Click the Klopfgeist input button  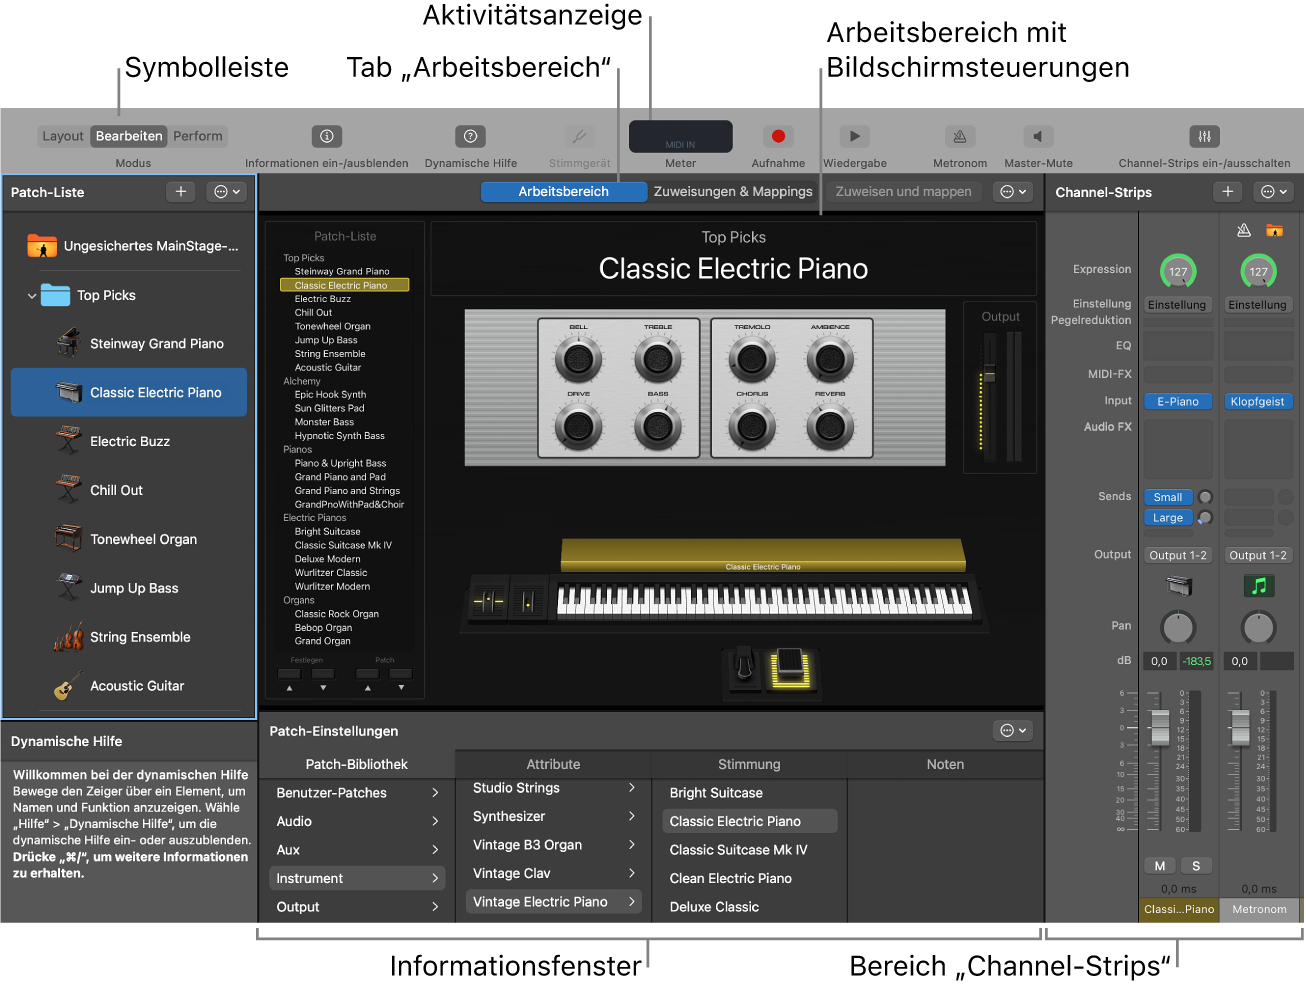click(x=1258, y=402)
